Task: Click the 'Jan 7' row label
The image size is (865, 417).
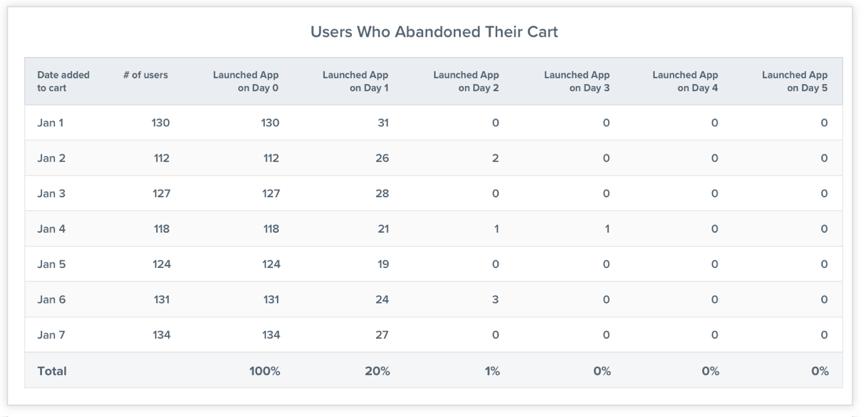Action: (51, 335)
